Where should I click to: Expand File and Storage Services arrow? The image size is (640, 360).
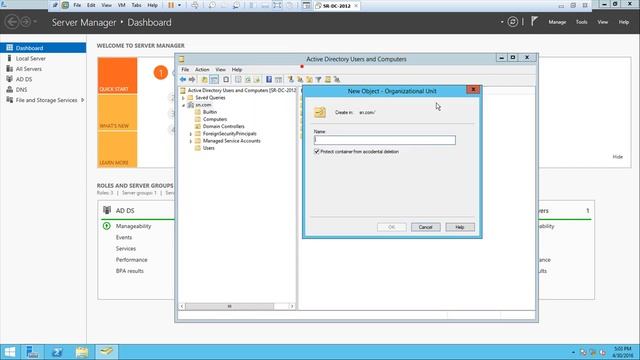83,100
